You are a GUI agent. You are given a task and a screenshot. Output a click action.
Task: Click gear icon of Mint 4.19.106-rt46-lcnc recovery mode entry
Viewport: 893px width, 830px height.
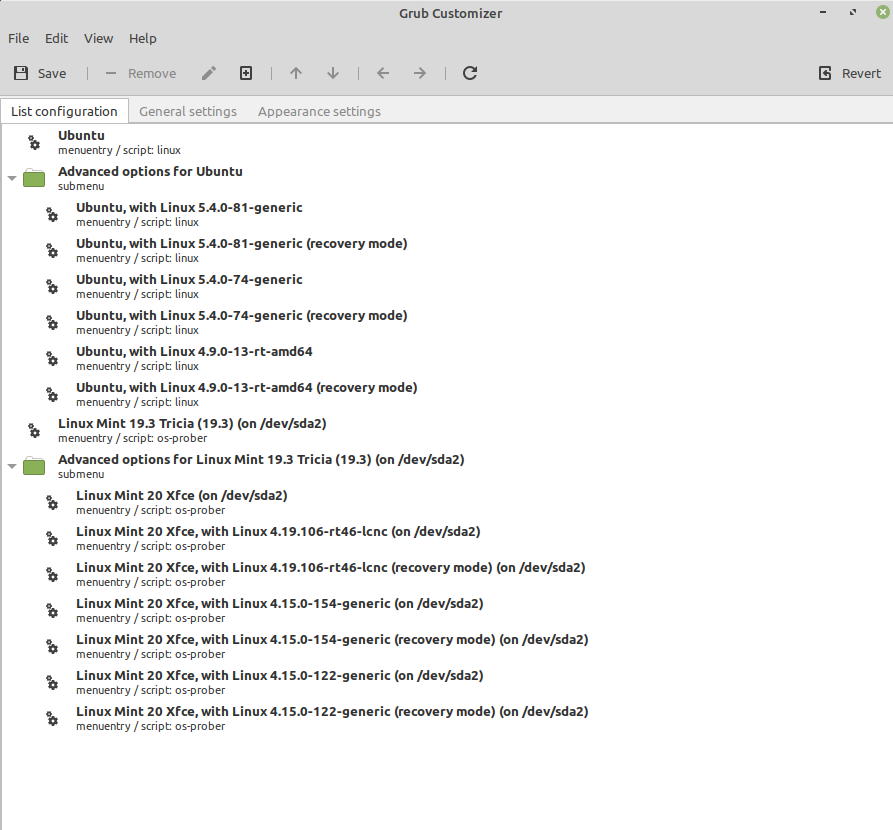point(52,574)
